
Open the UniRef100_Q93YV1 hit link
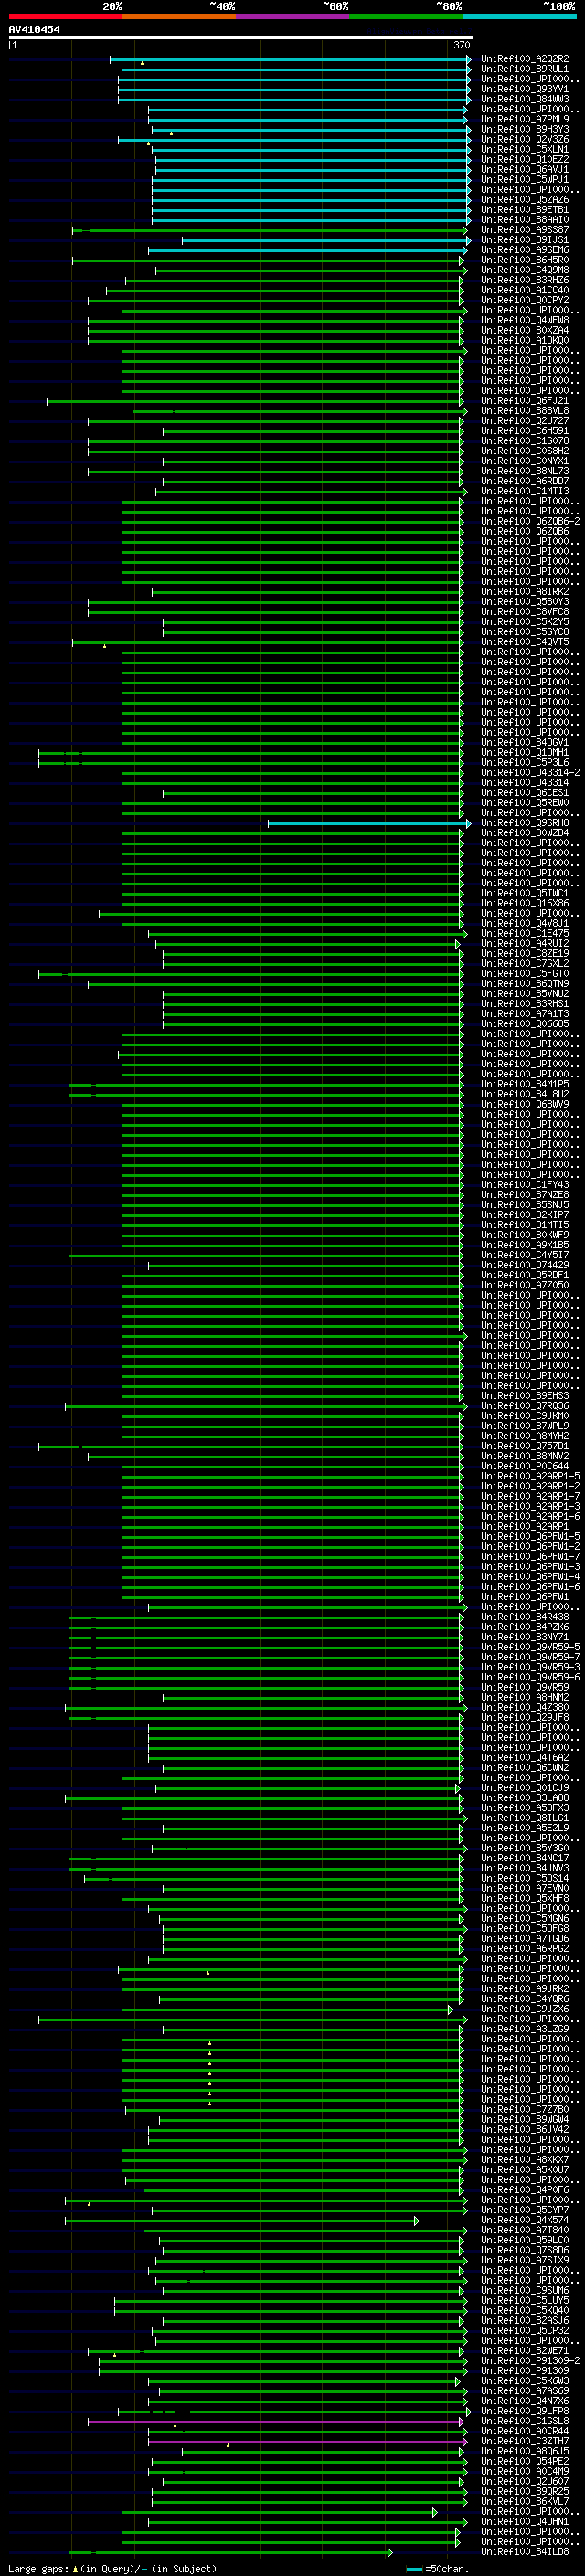click(x=525, y=89)
